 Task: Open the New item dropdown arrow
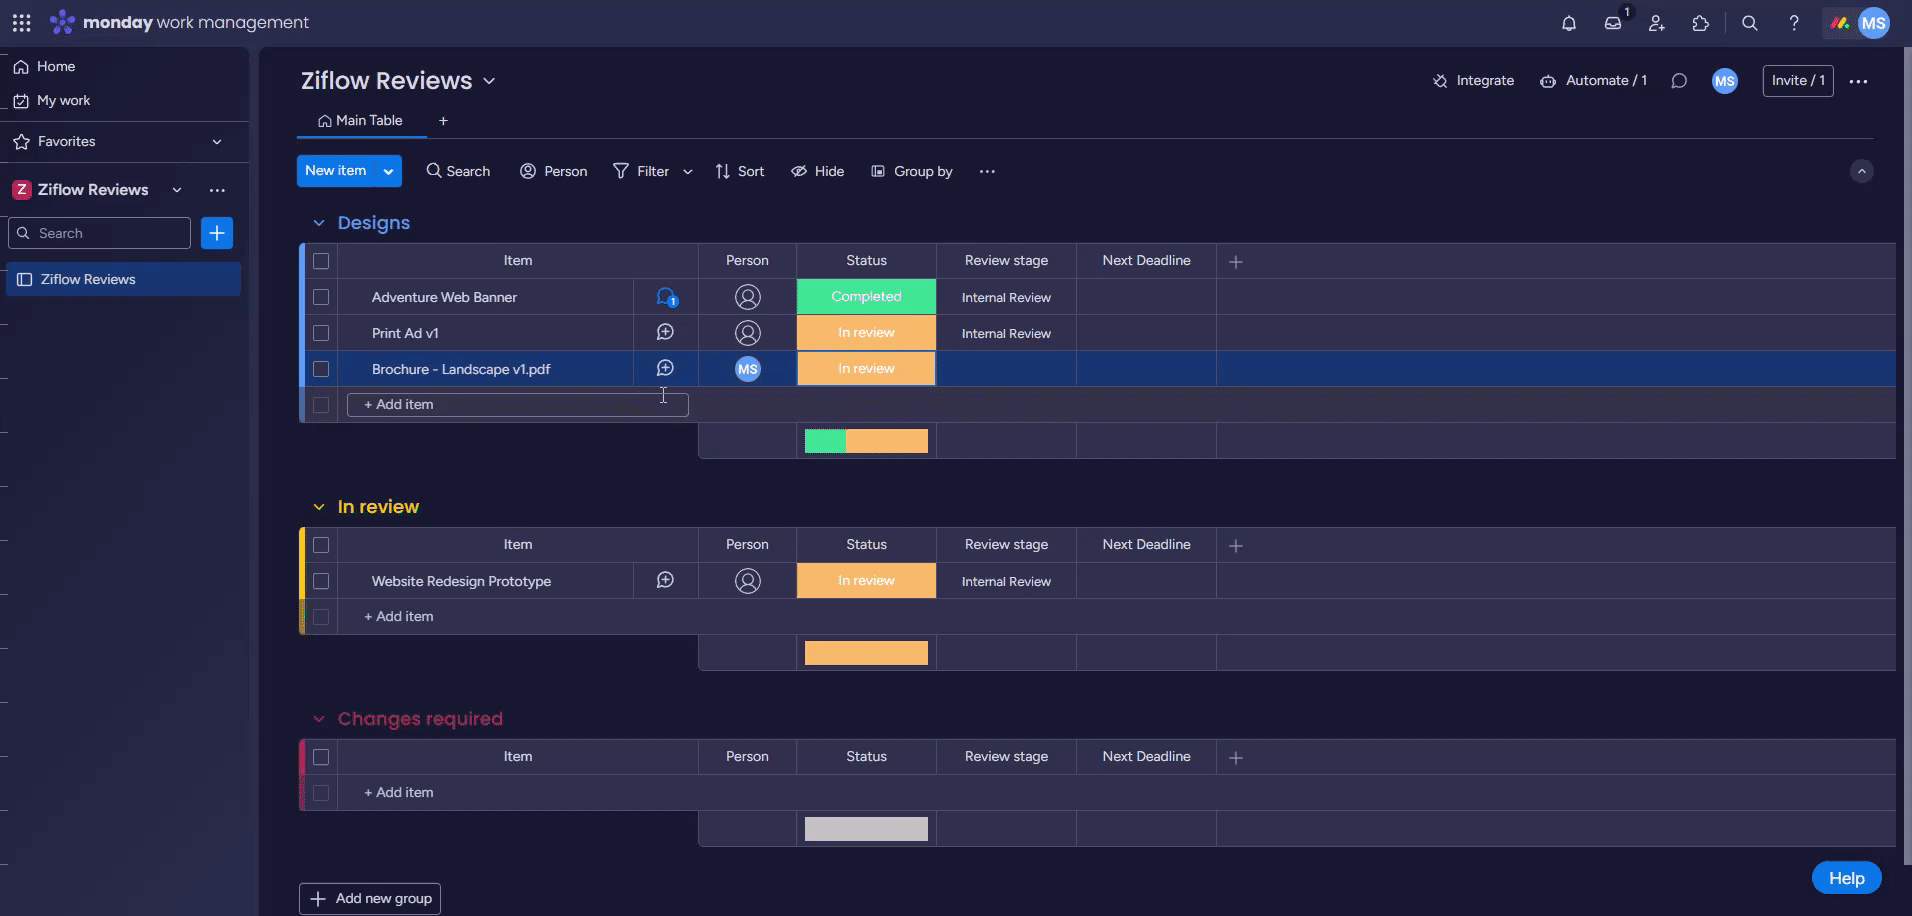(388, 171)
